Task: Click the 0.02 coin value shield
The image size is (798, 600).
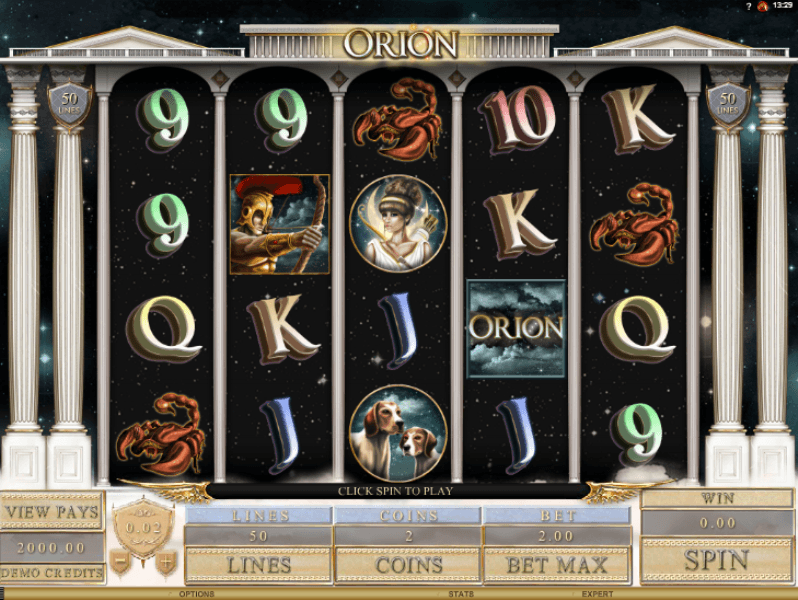Action: (x=144, y=527)
